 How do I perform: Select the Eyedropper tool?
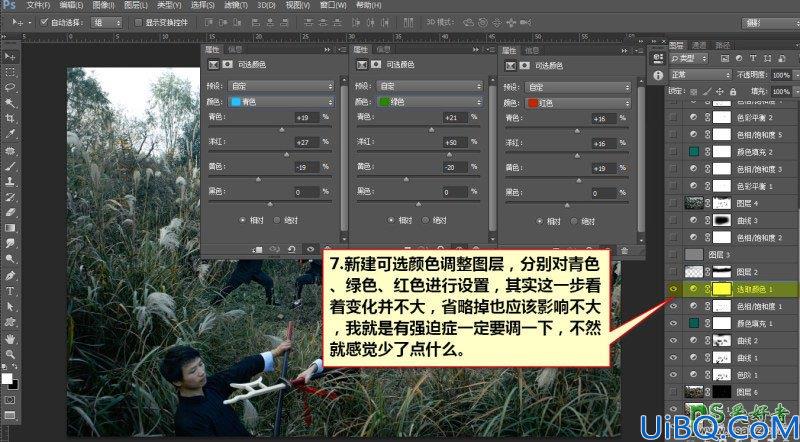point(10,134)
